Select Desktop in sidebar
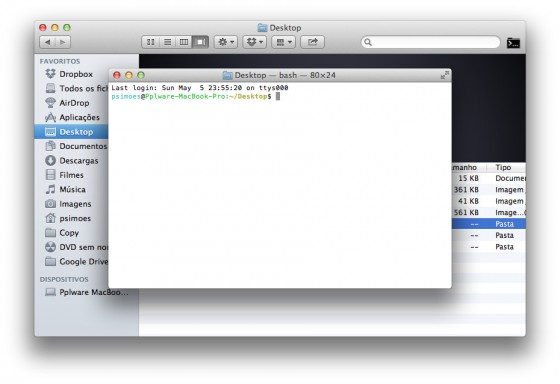The height and width of the screenshot is (384, 560). pyautogui.click(x=71, y=132)
